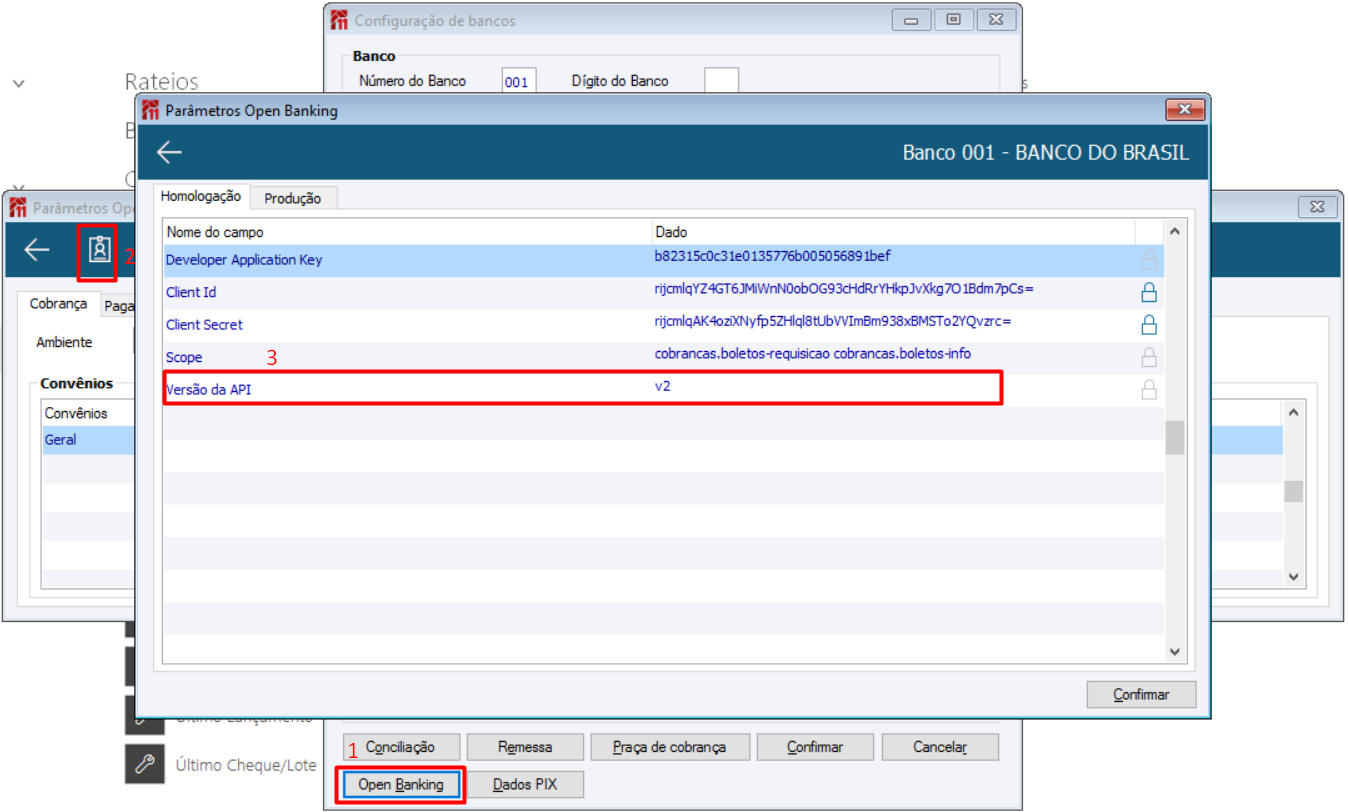The height and width of the screenshot is (812, 1348).
Task: Click the lock icon for Developer Application Key
Action: tap(1149, 260)
